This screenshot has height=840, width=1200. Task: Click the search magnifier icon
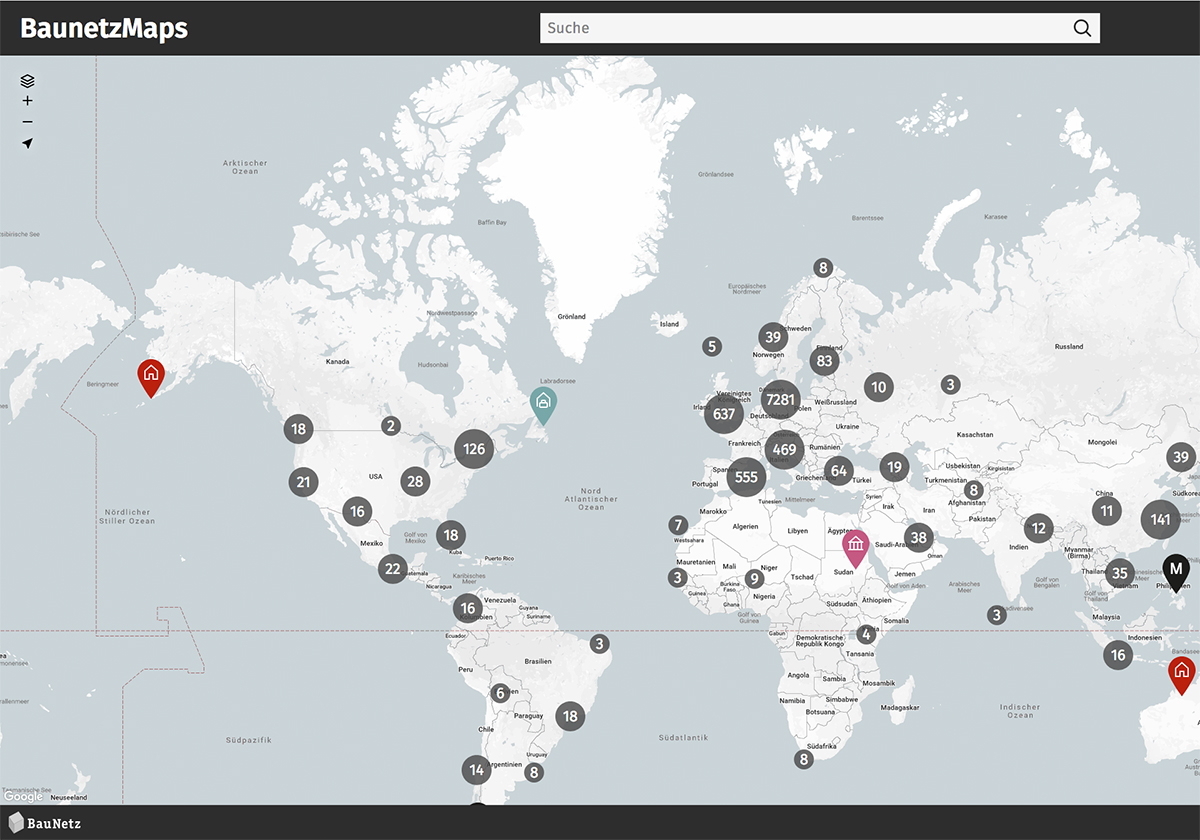coord(1082,28)
